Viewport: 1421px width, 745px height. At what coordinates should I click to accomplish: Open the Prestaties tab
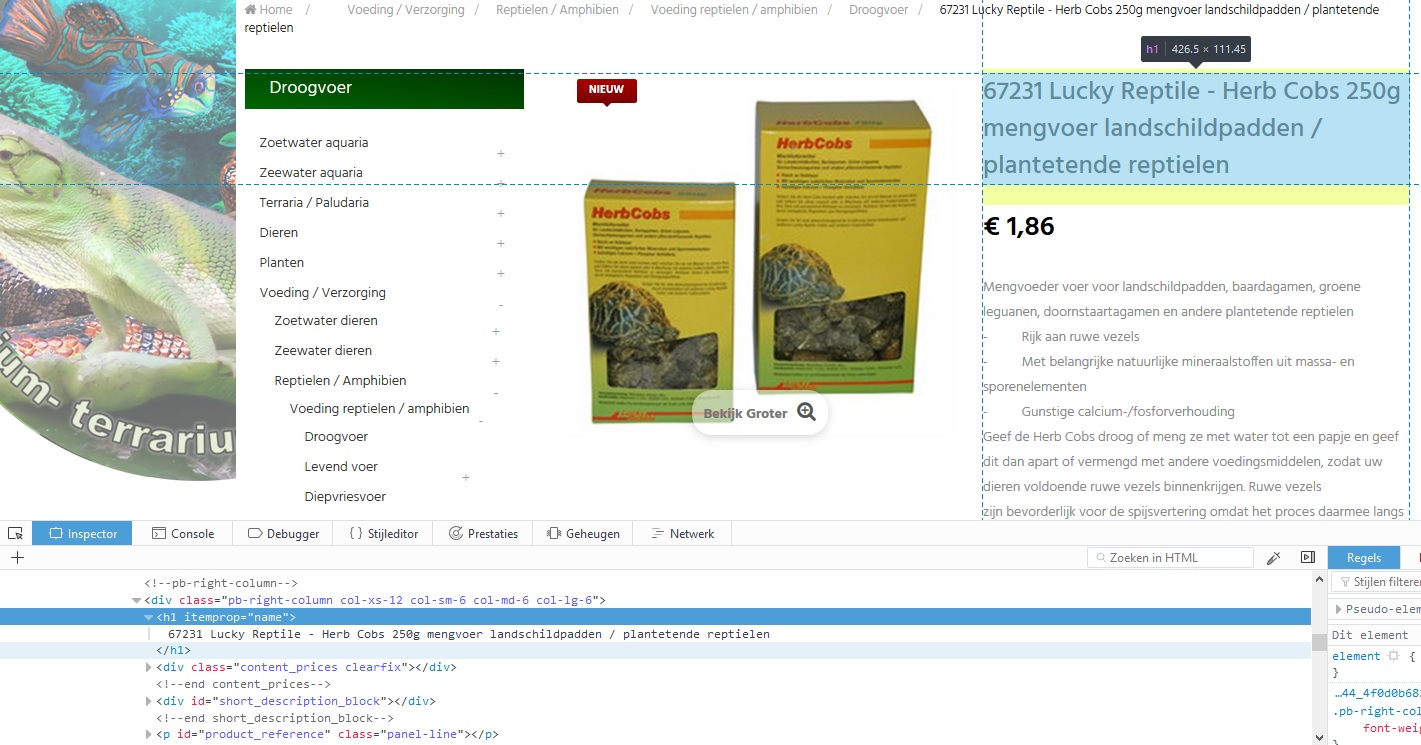point(483,534)
